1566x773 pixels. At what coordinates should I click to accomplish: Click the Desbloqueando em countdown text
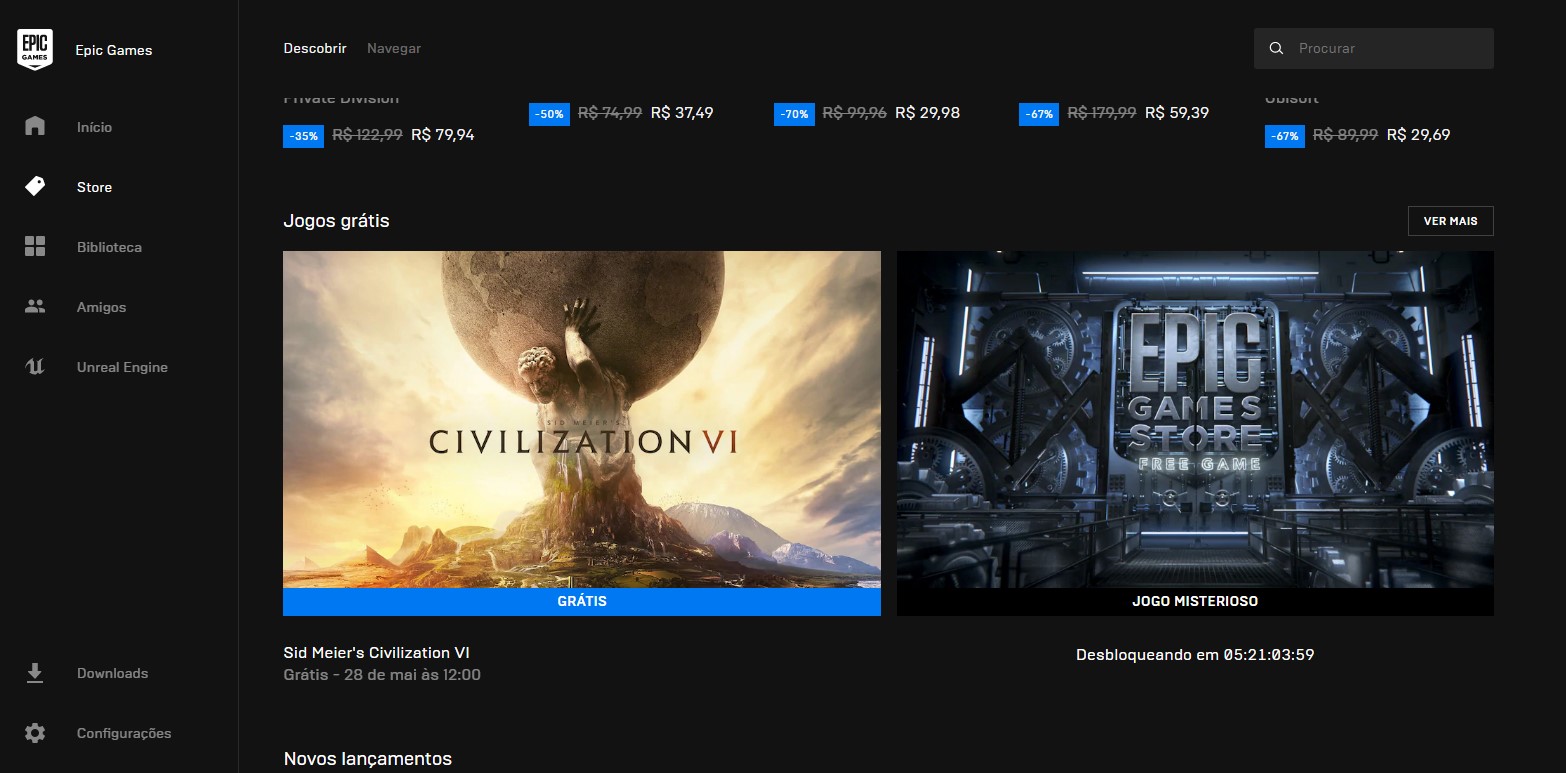coord(1195,655)
